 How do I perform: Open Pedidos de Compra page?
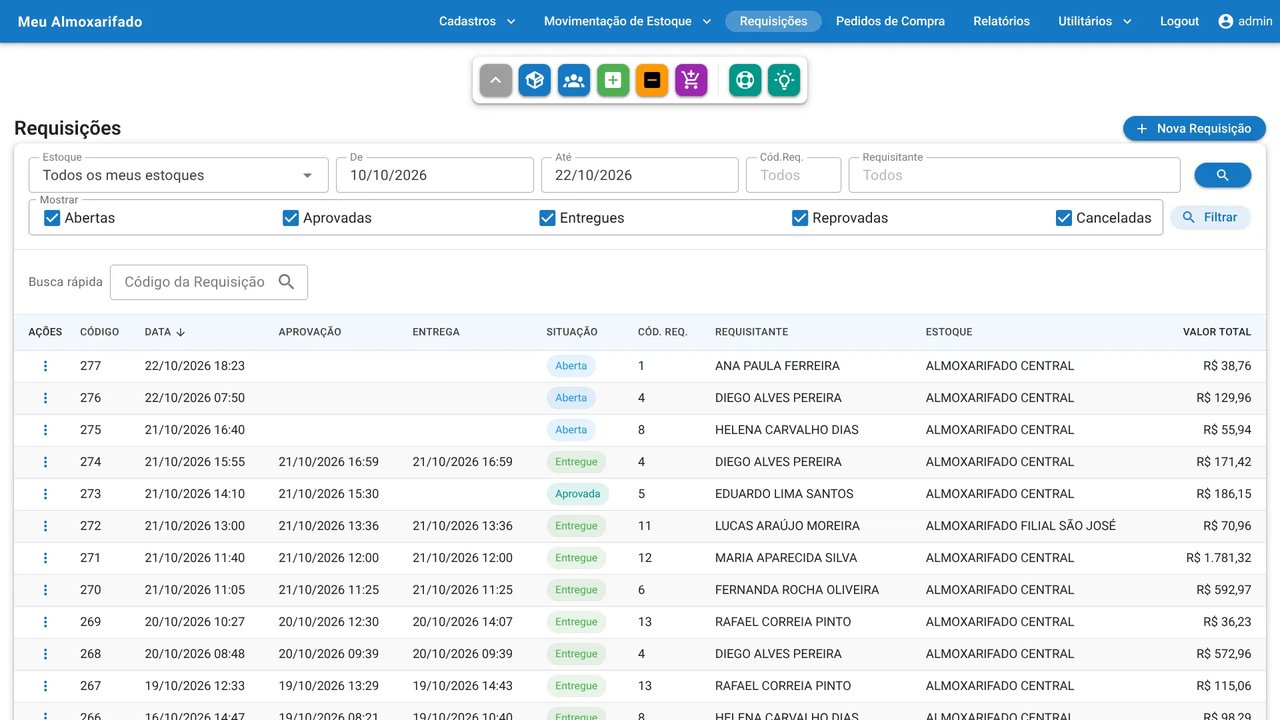tap(890, 21)
